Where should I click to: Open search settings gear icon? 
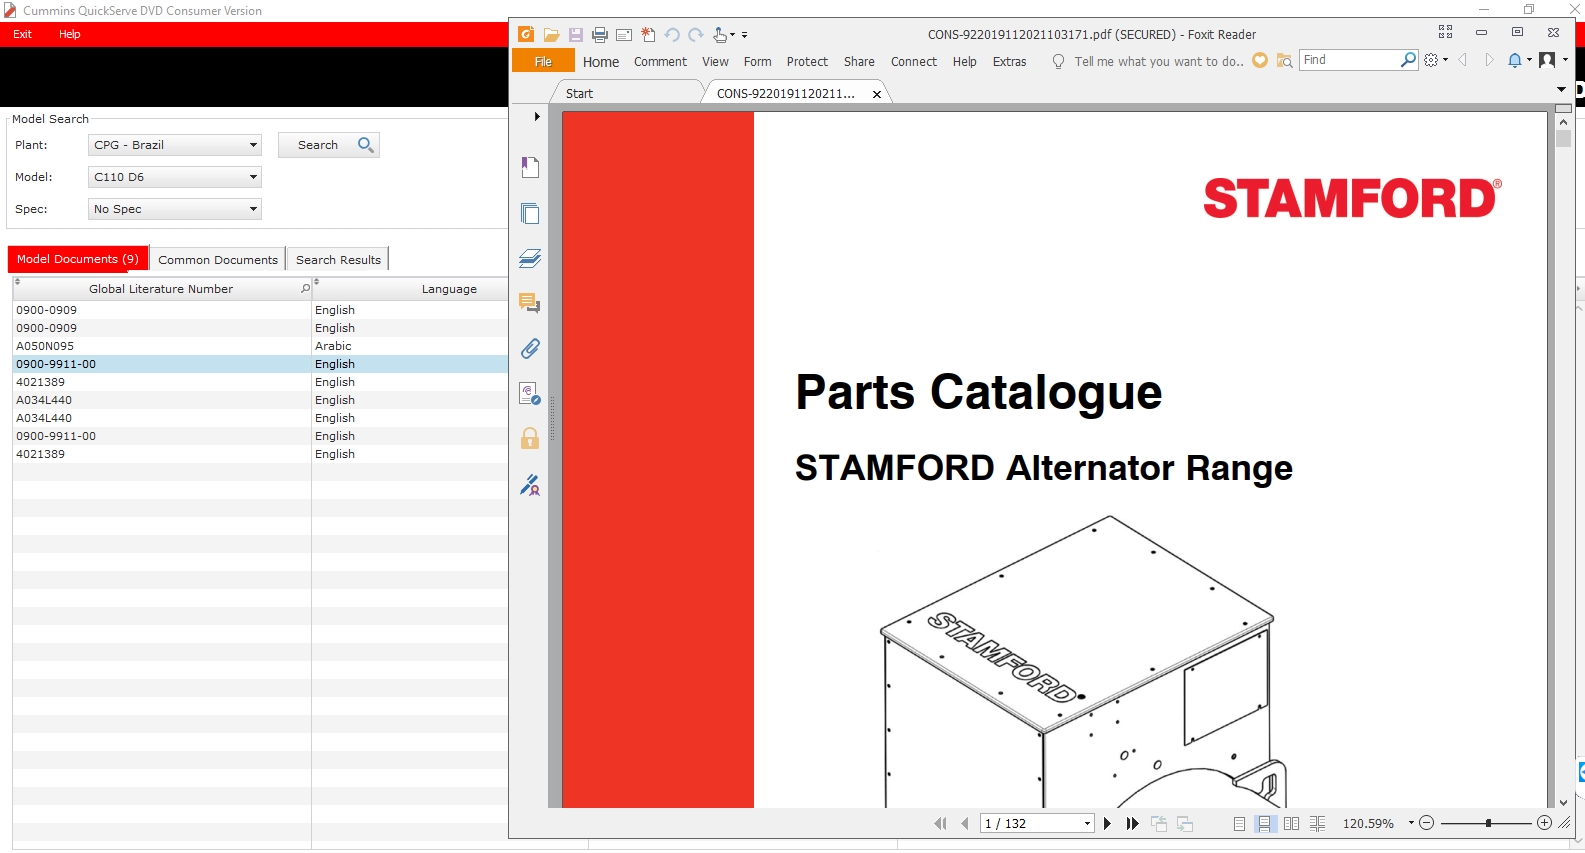click(x=1431, y=60)
